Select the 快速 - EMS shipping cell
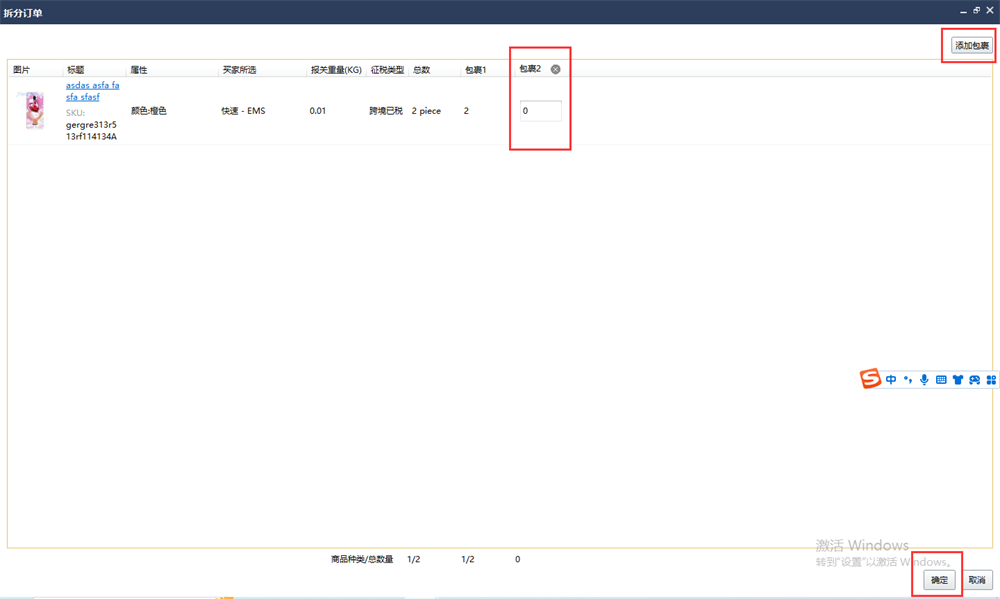Image resolution: width=1000 pixels, height=599 pixels. tap(243, 111)
